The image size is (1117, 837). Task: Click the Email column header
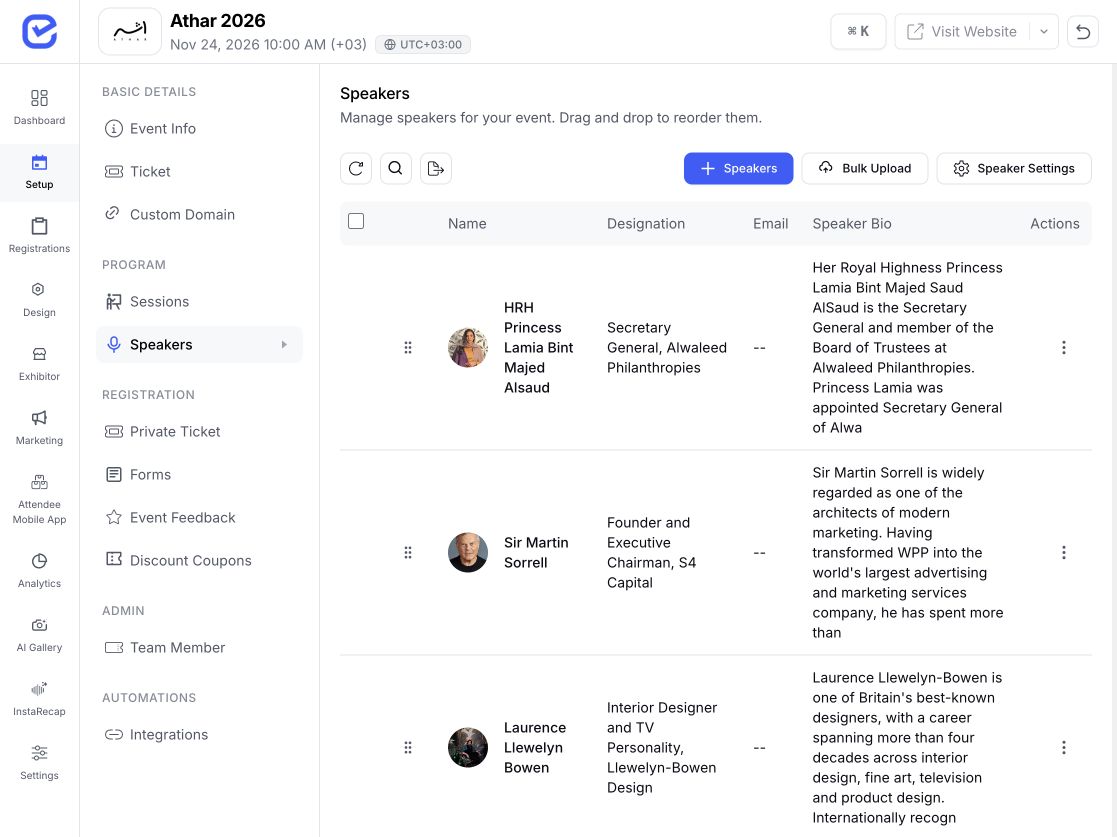coord(771,224)
